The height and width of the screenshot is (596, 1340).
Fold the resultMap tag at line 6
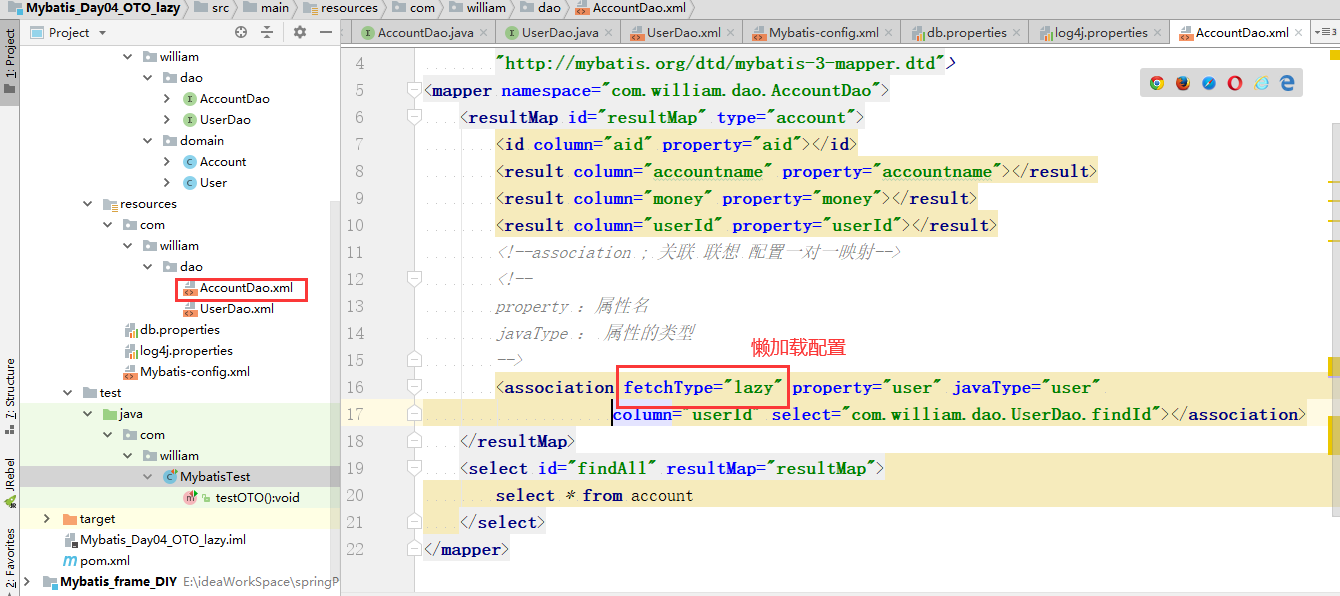click(x=416, y=118)
